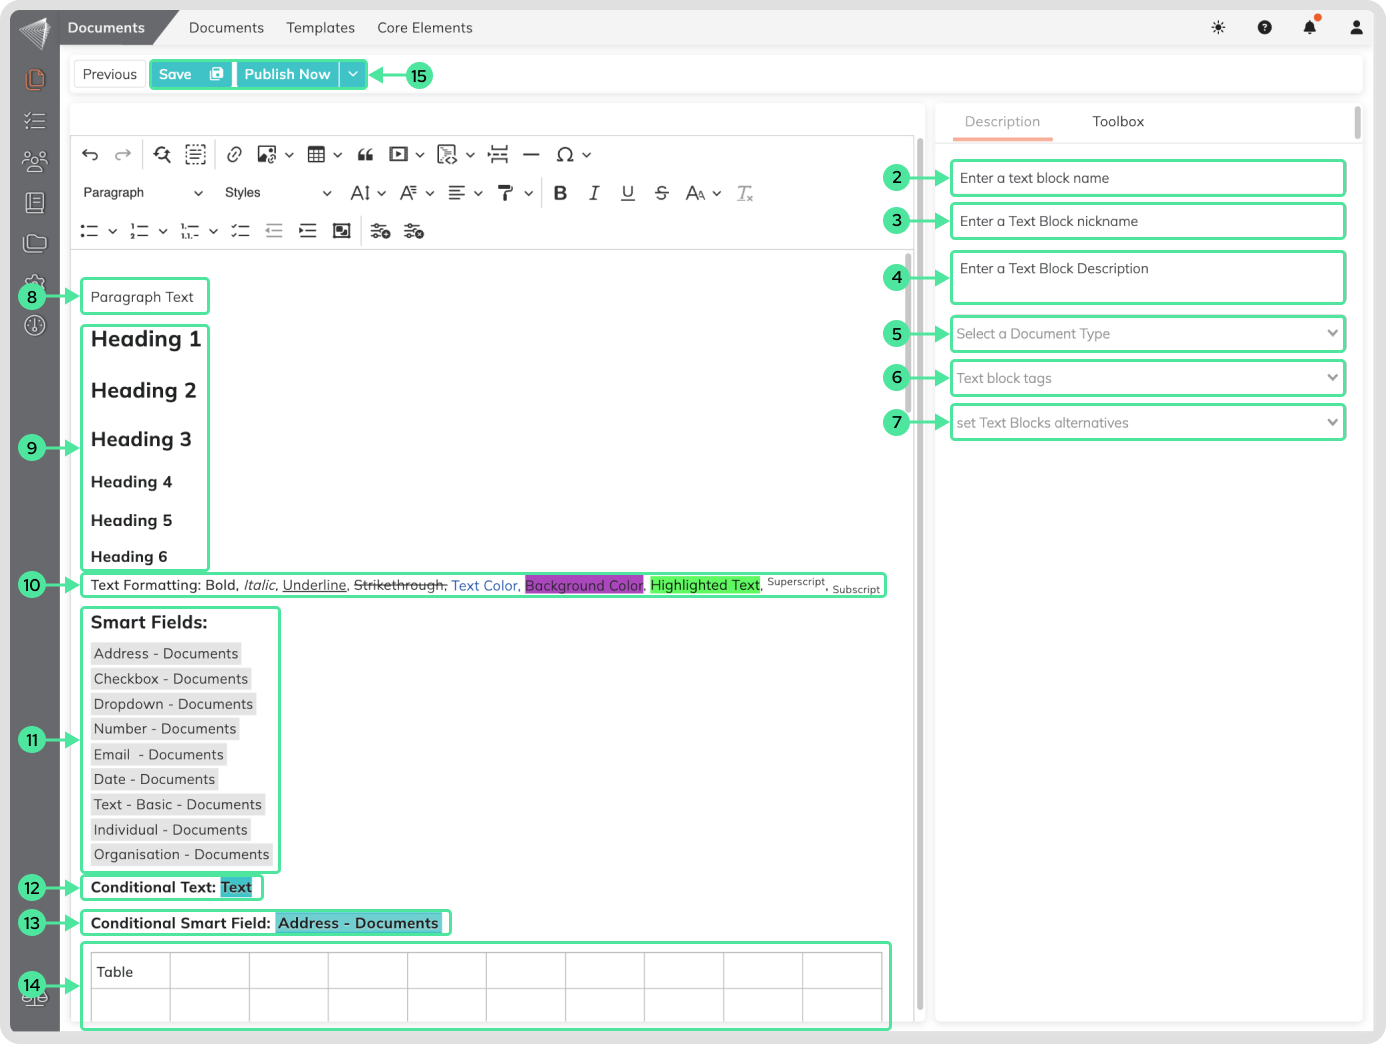
Task: Toggle the light/dark theme sun icon
Action: pyautogui.click(x=1218, y=28)
